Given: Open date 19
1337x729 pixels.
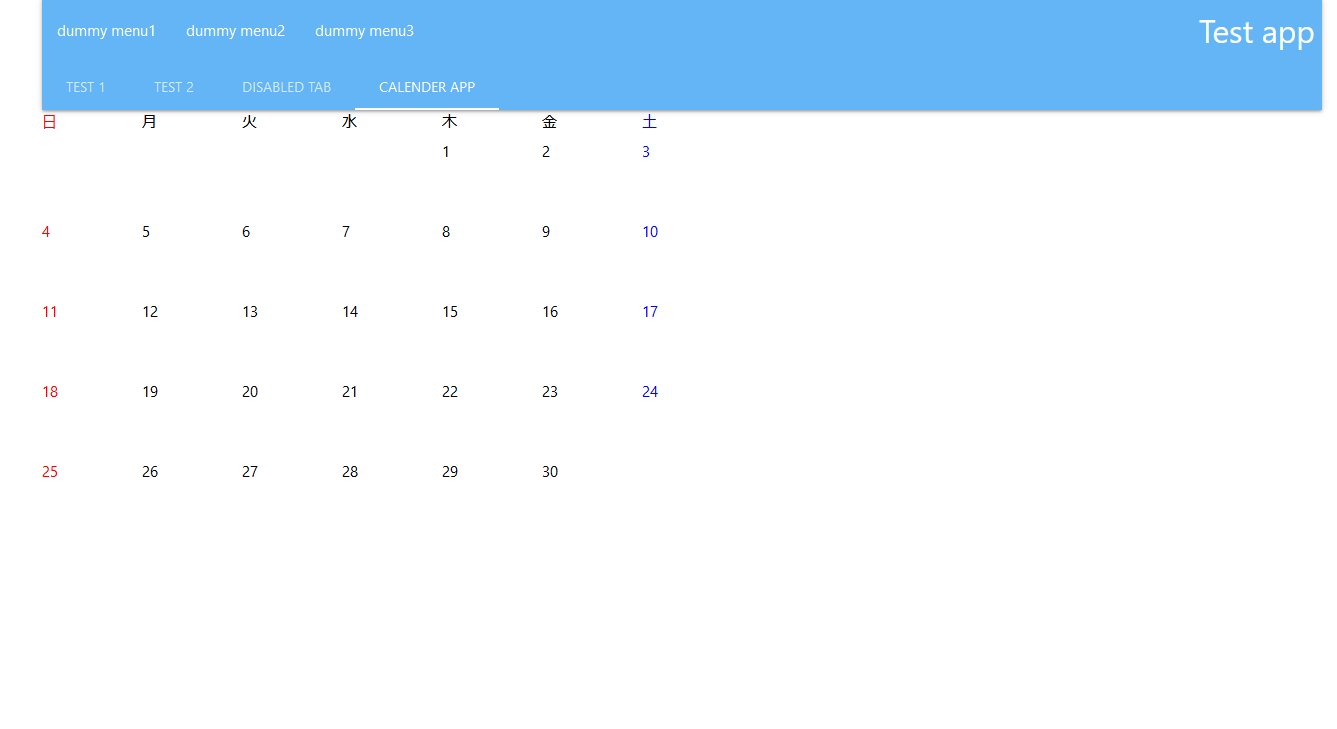Looking at the screenshot, I should [150, 392].
